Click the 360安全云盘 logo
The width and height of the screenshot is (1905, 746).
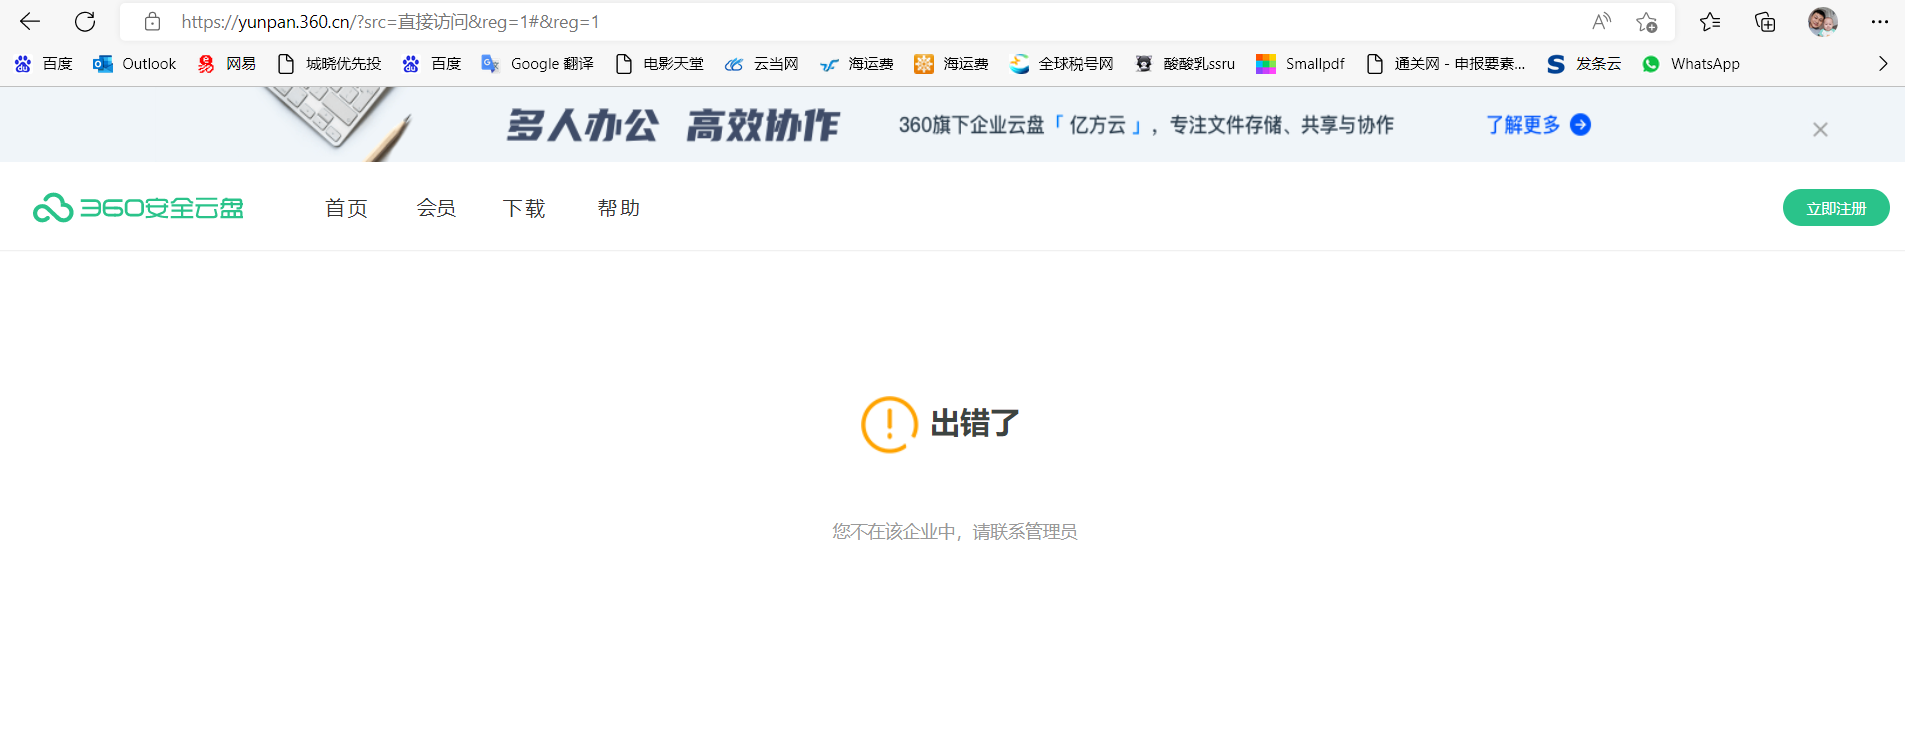(138, 208)
